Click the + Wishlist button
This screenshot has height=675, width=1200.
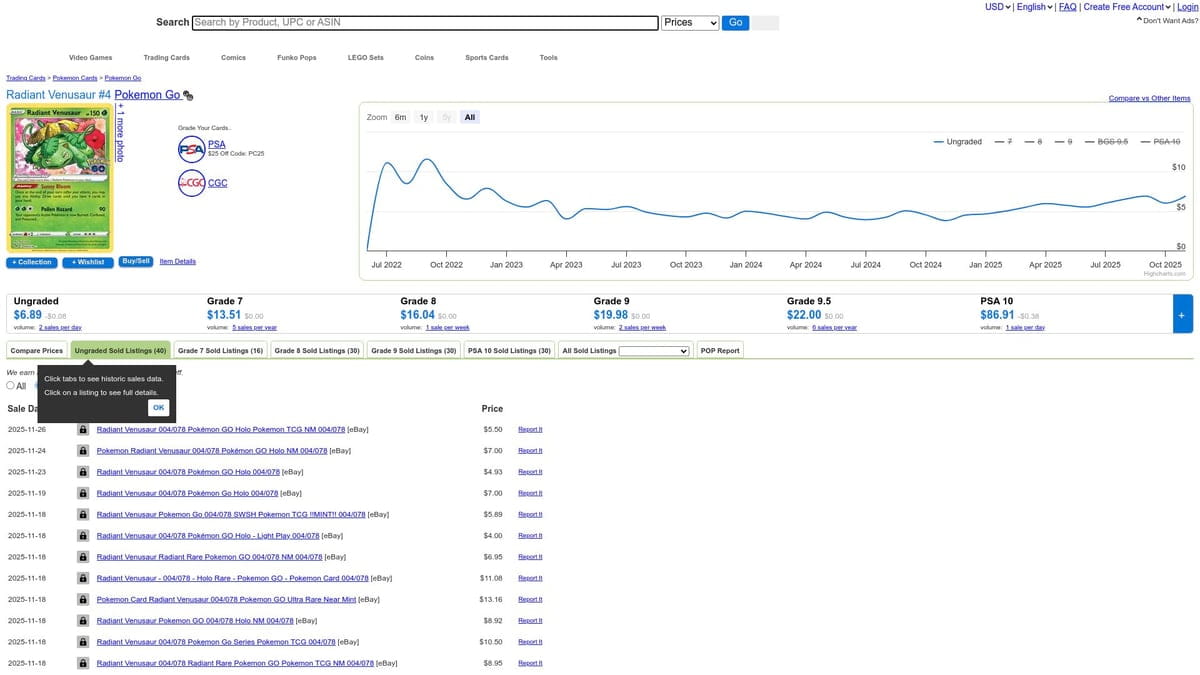pyautogui.click(x=88, y=262)
